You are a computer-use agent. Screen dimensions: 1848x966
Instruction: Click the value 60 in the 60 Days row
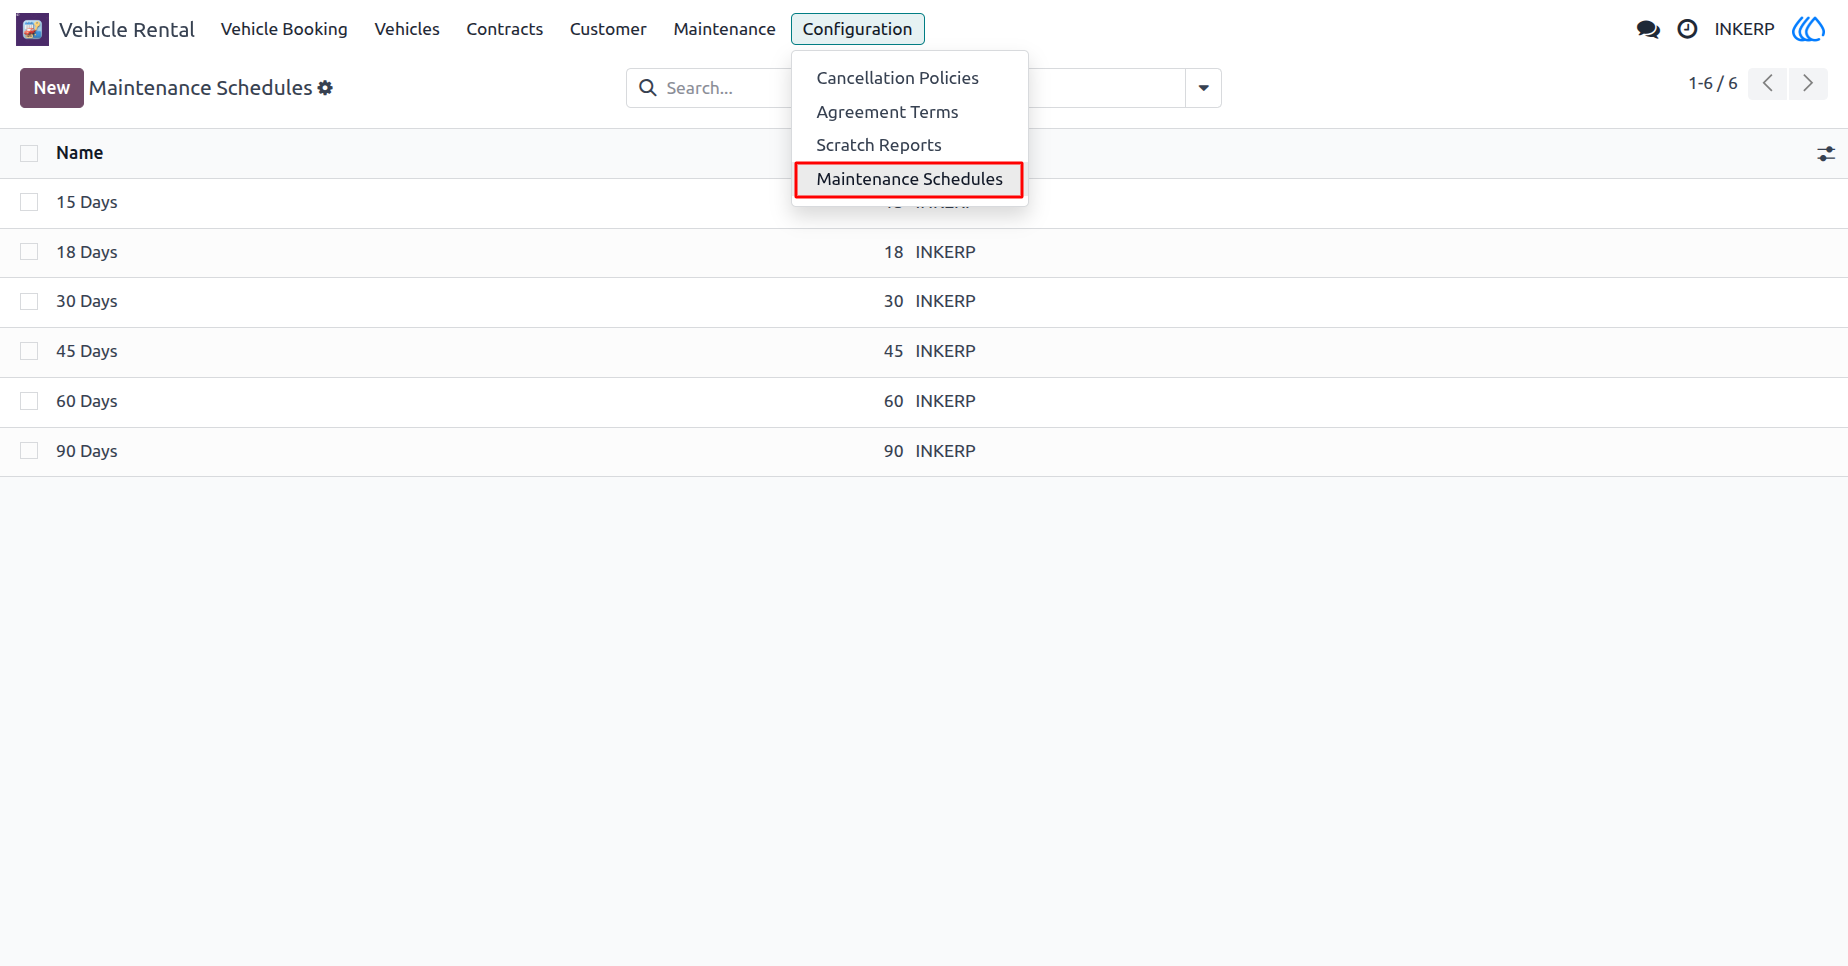tap(893, 401)
